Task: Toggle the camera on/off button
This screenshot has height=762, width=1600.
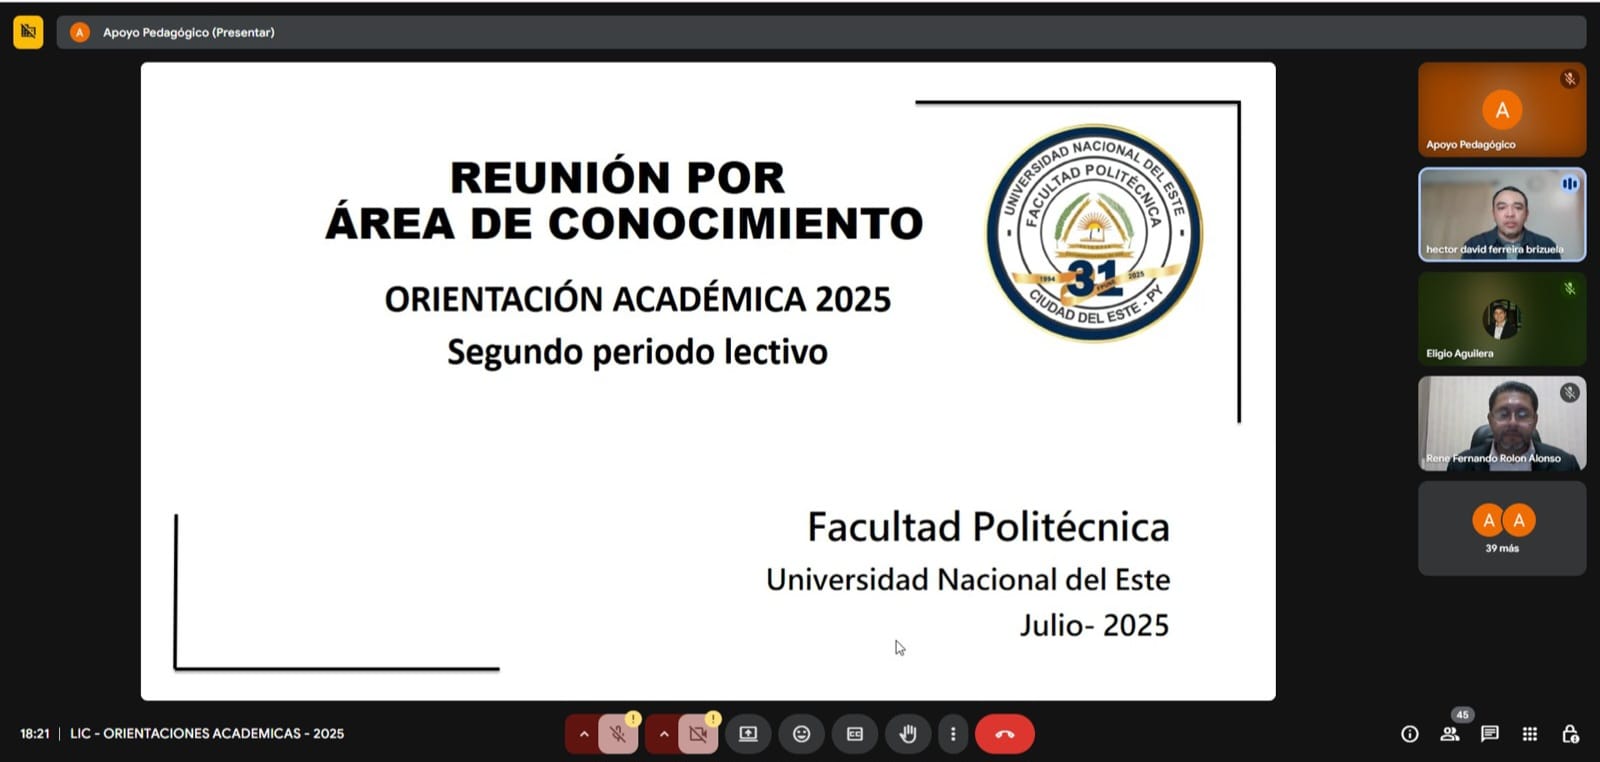Action: 698,734
